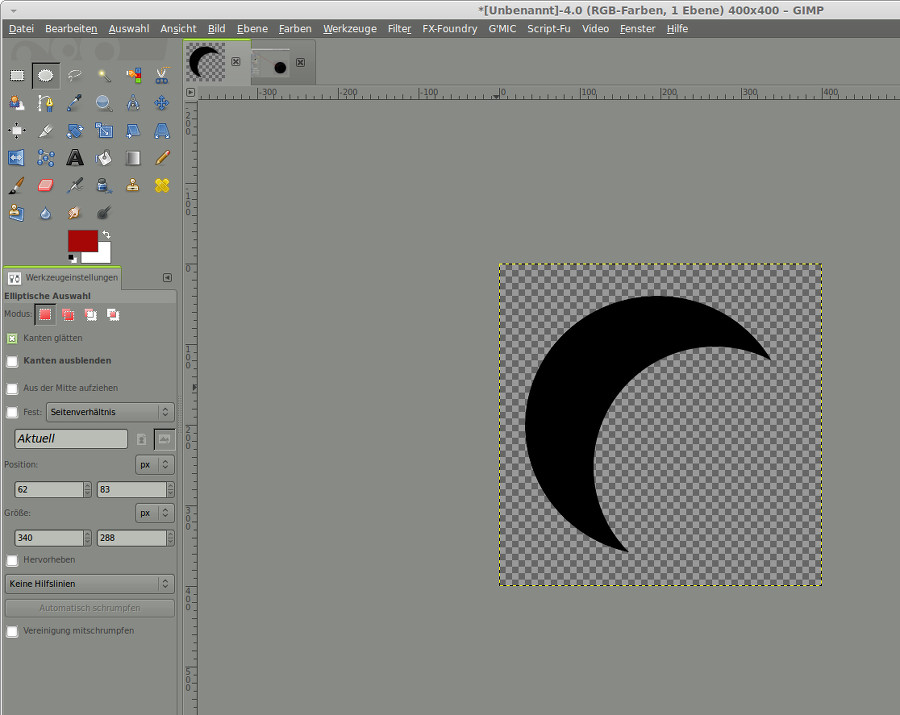Open the Filter menu
The width and height of the screenshot is (900, 715).
(x=399, y=29)
